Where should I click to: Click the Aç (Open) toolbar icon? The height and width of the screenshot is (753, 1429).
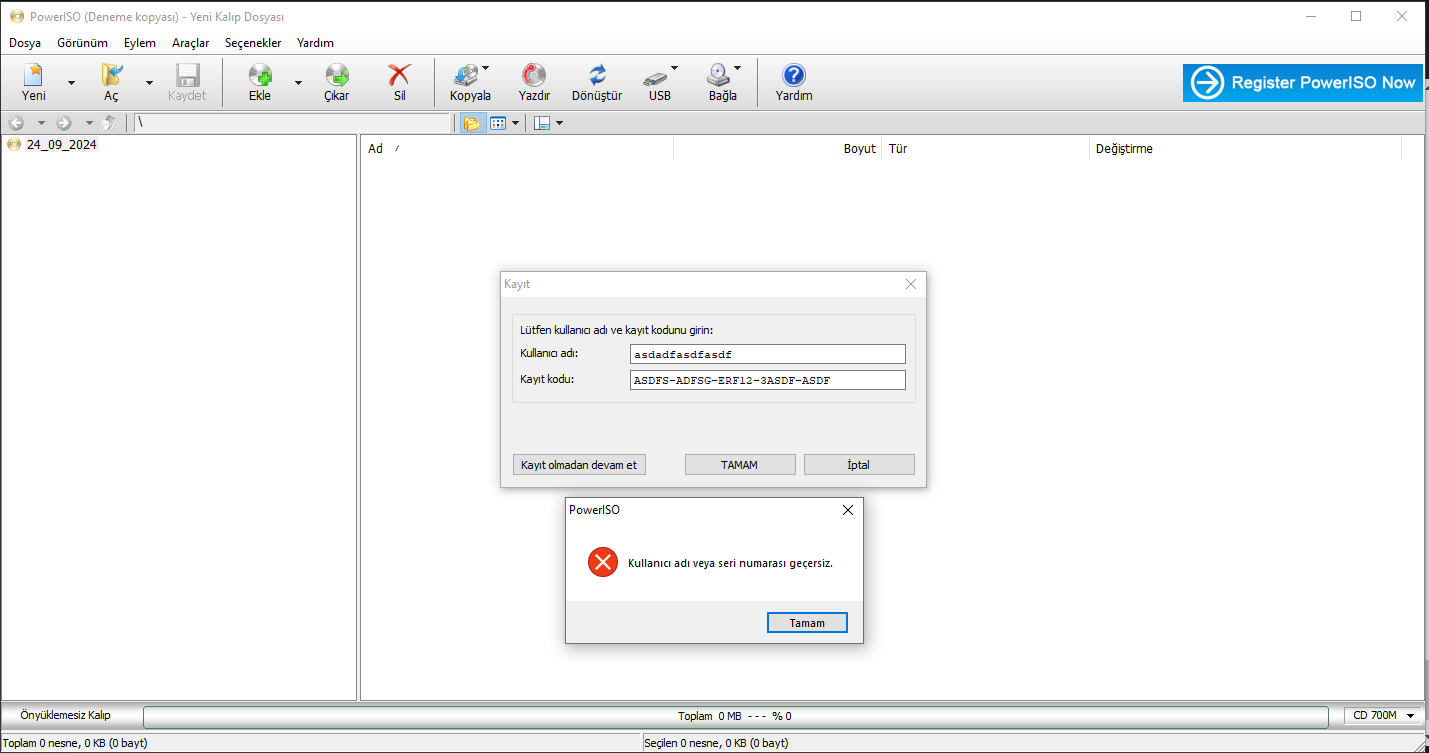[112, 82]
